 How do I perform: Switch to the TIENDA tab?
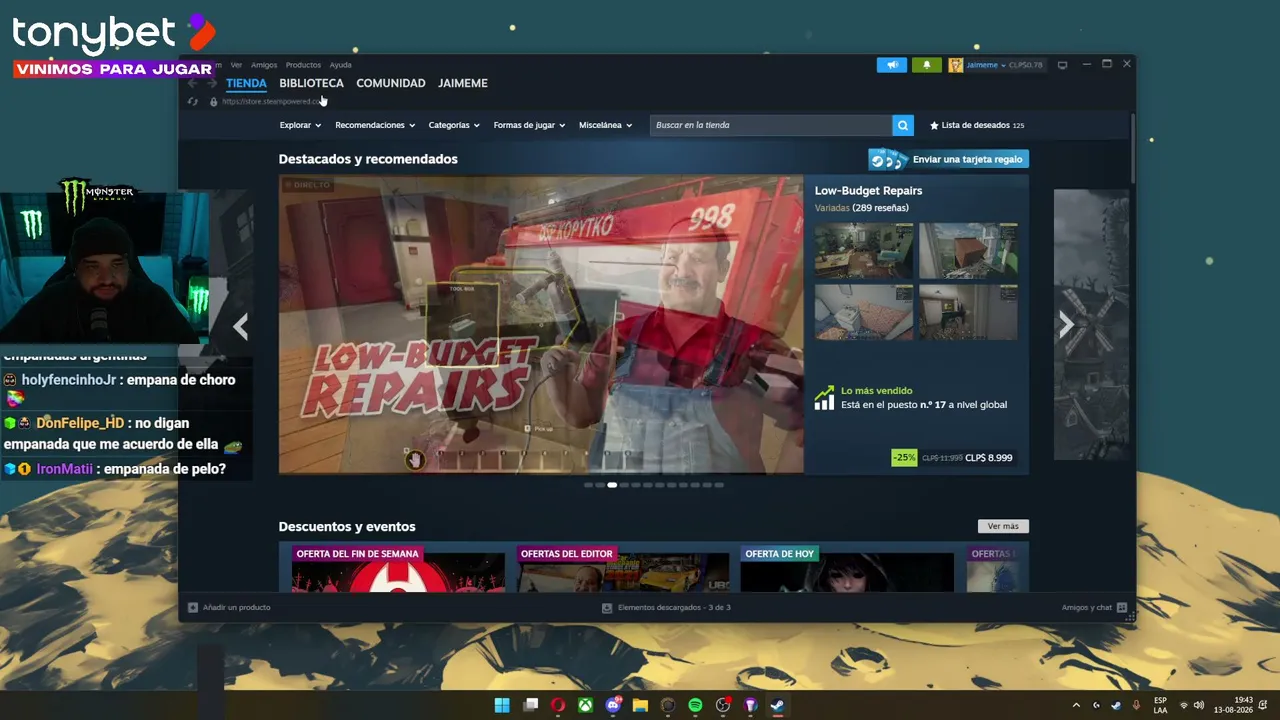[x=246, y=83]
